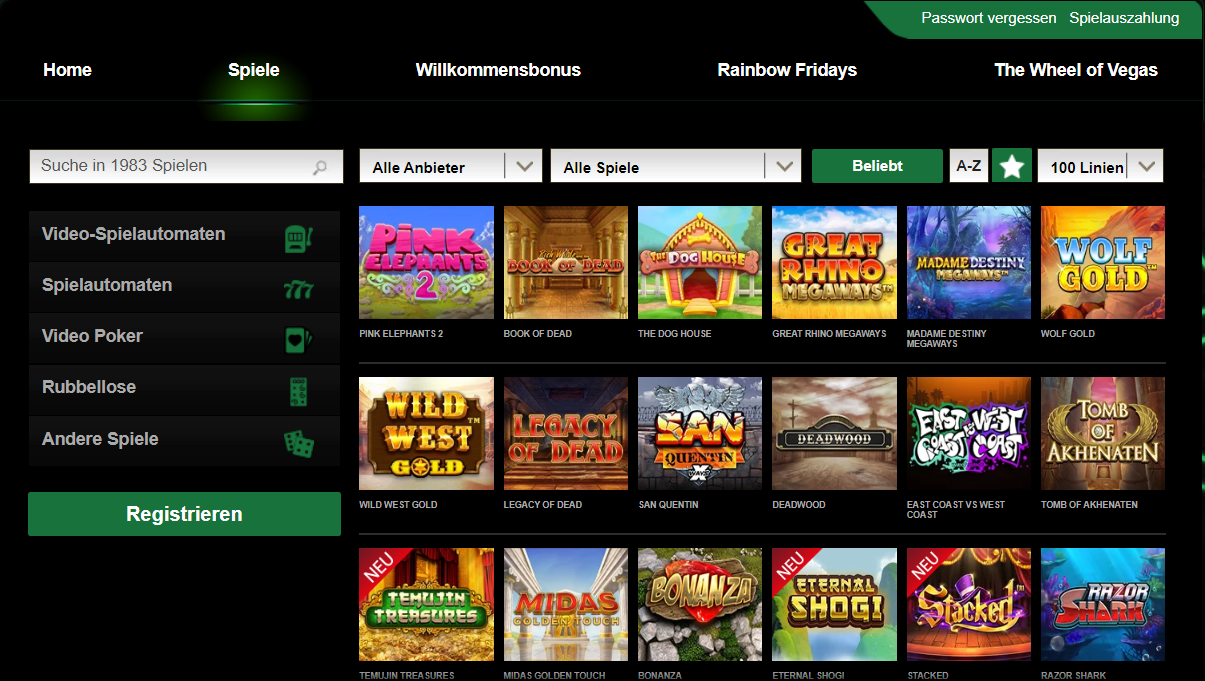Open the Stacked game thumbnail

(969, 604)
